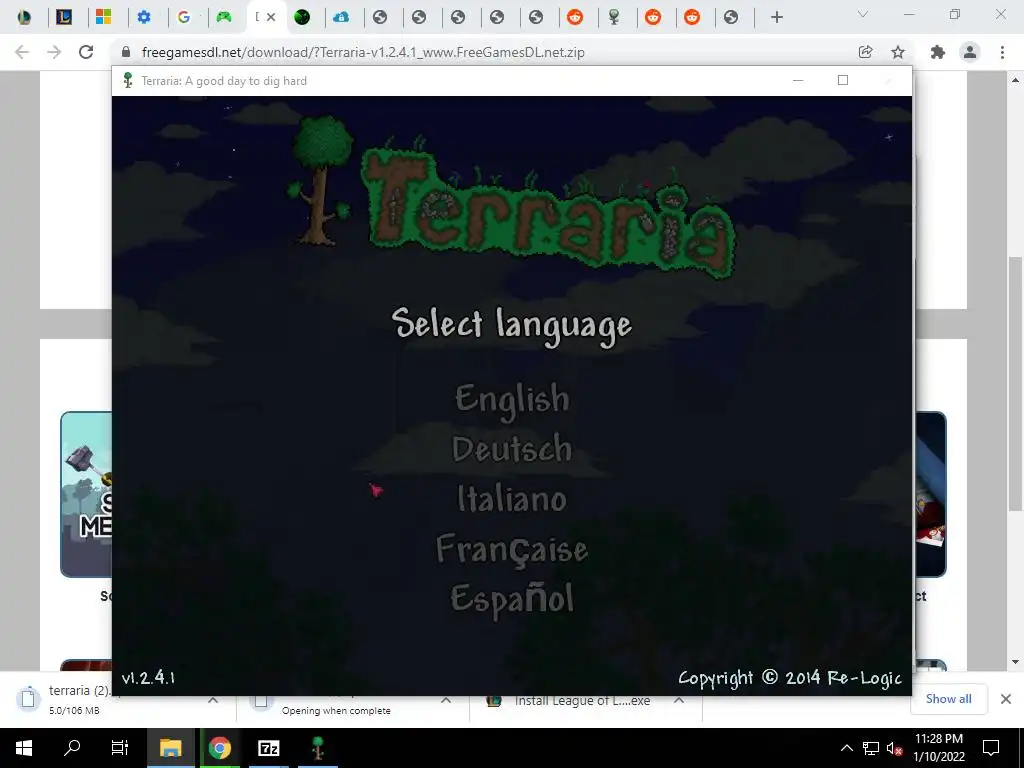Switch to the blue cloud download tab
1024x768 pixels.
coord(341,17)
